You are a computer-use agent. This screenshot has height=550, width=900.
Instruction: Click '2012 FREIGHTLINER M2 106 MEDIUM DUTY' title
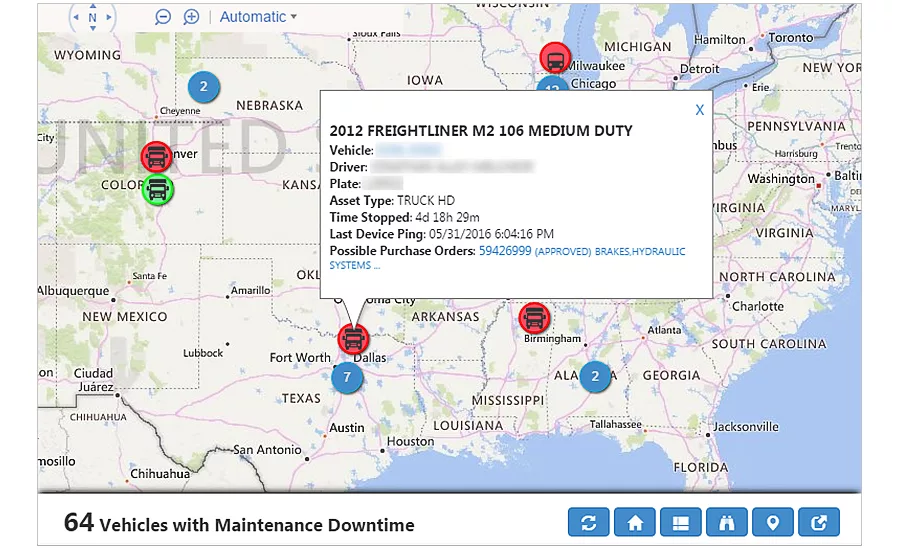tap(481, 131)
